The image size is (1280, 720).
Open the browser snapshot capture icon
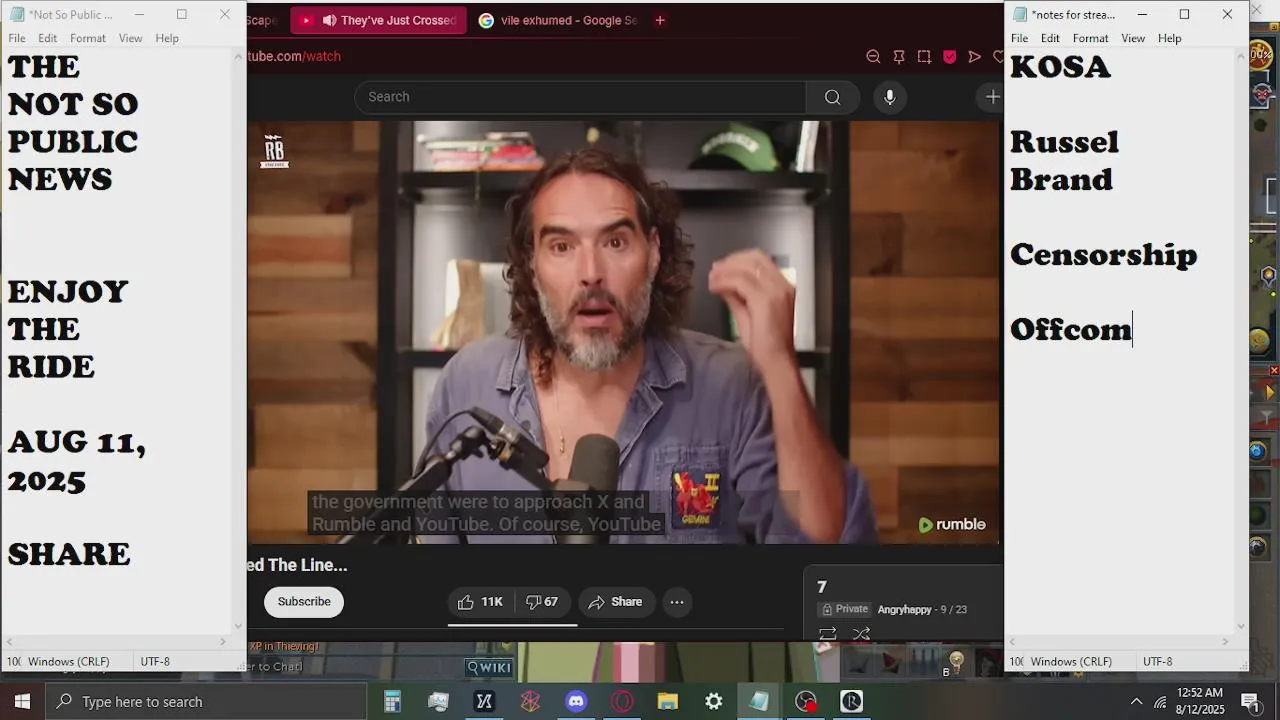click(x=924, y=57)
